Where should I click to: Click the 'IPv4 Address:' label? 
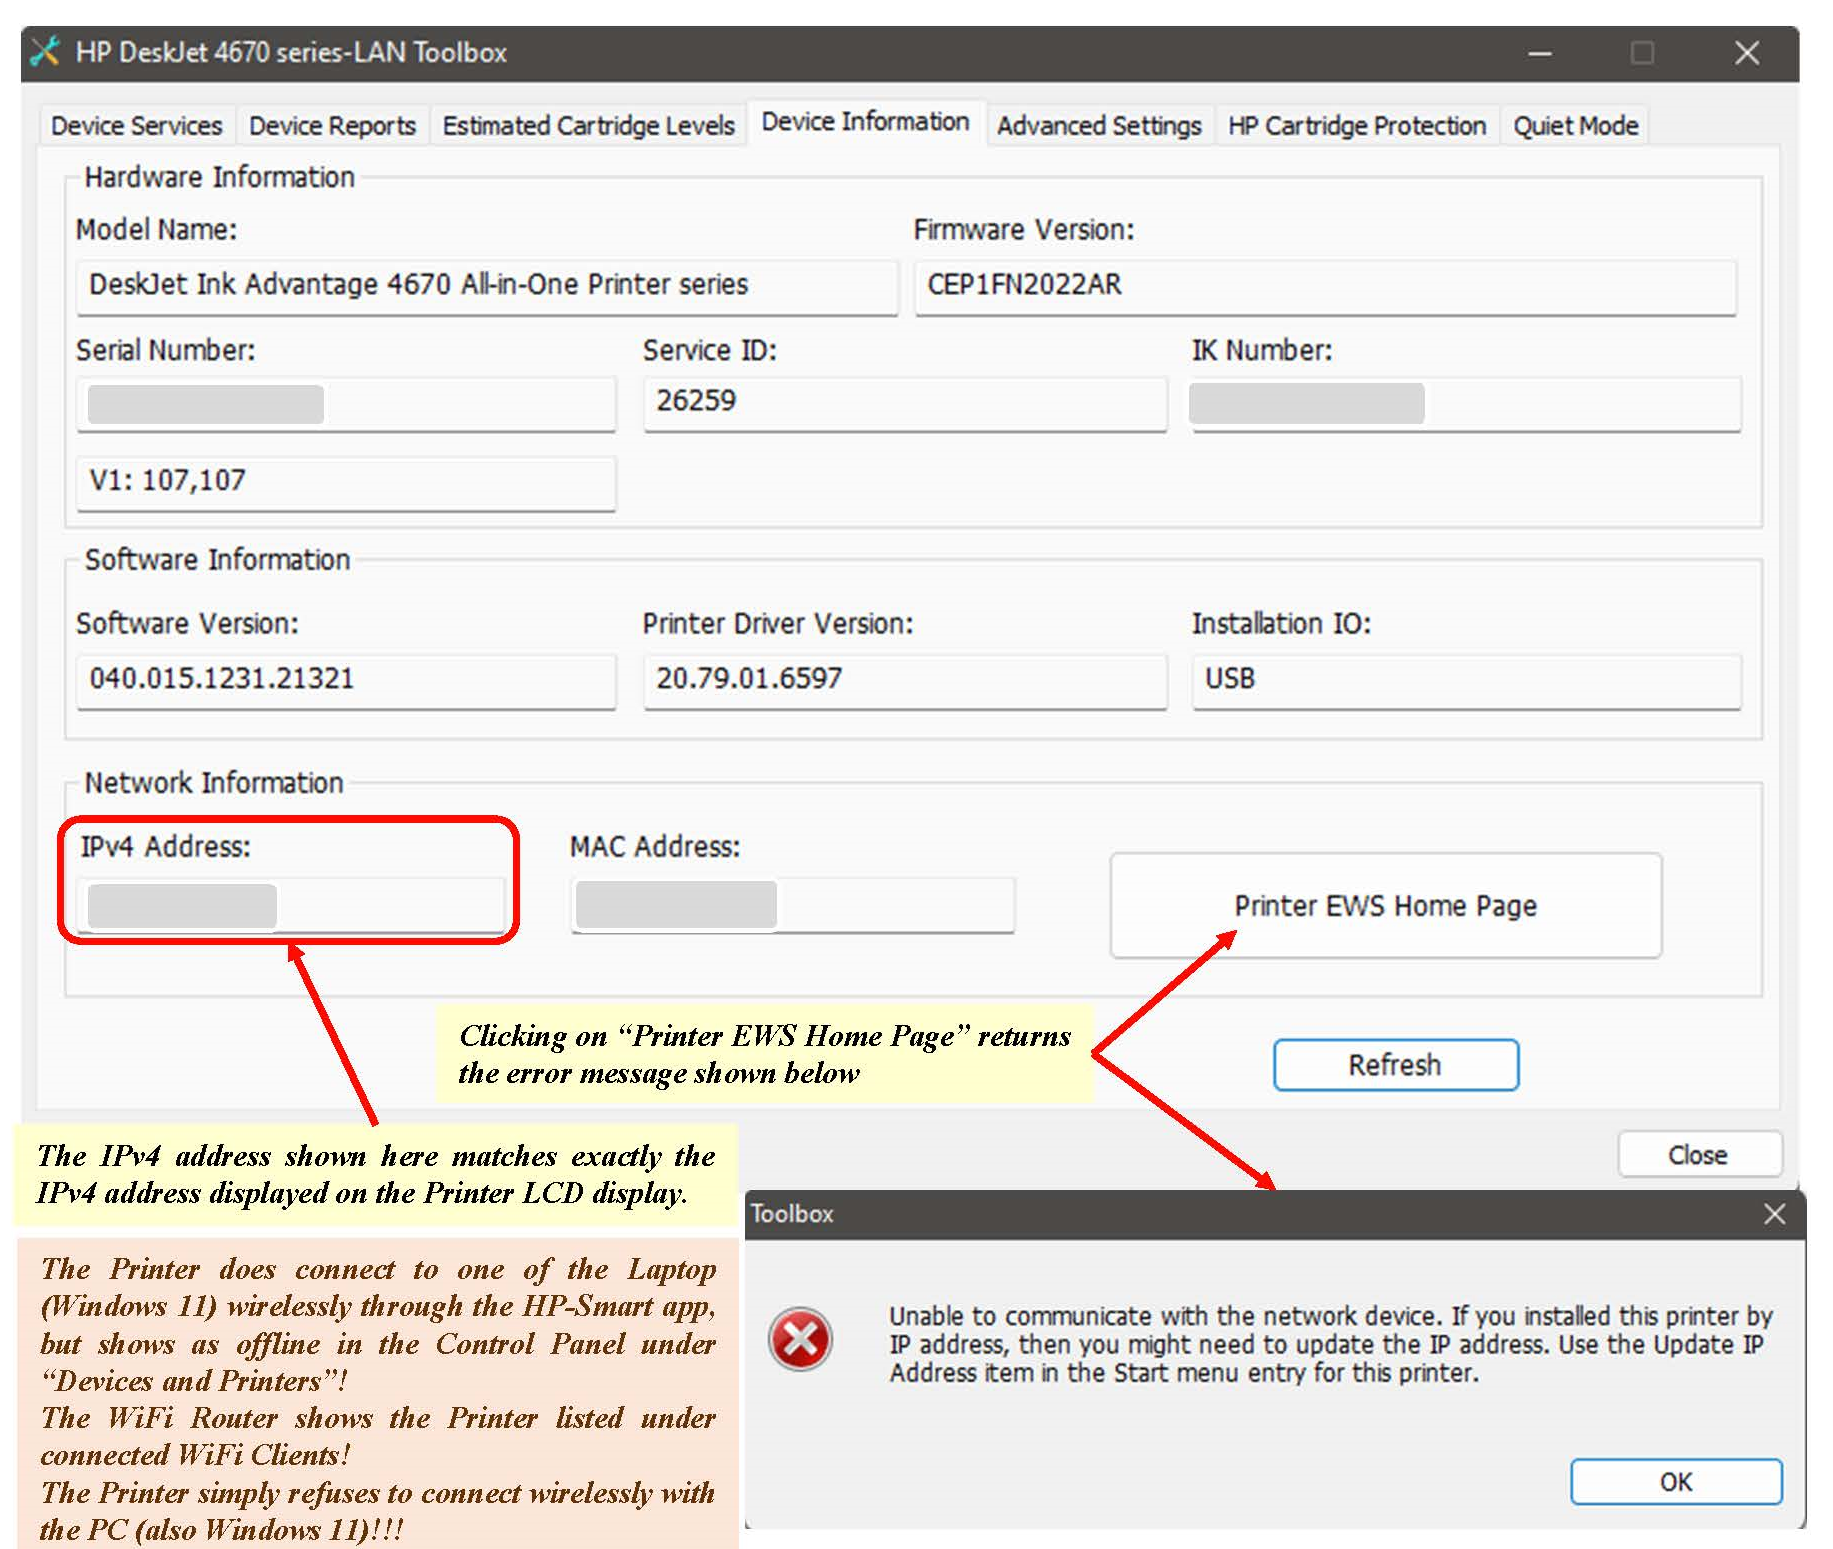click(166, 847)
